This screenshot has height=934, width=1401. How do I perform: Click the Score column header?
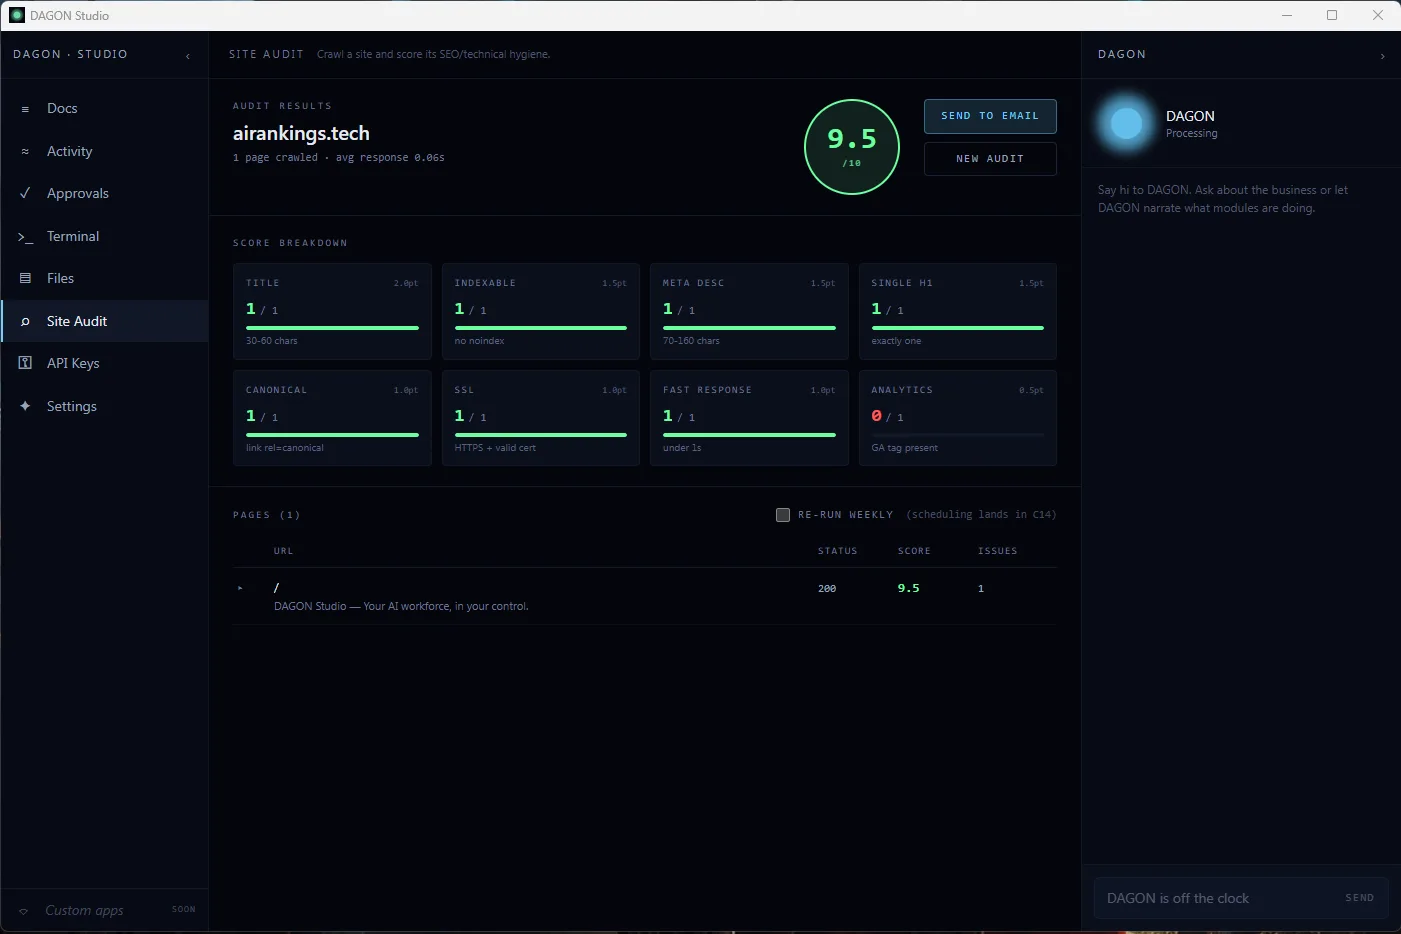click(x=914, y=551)
